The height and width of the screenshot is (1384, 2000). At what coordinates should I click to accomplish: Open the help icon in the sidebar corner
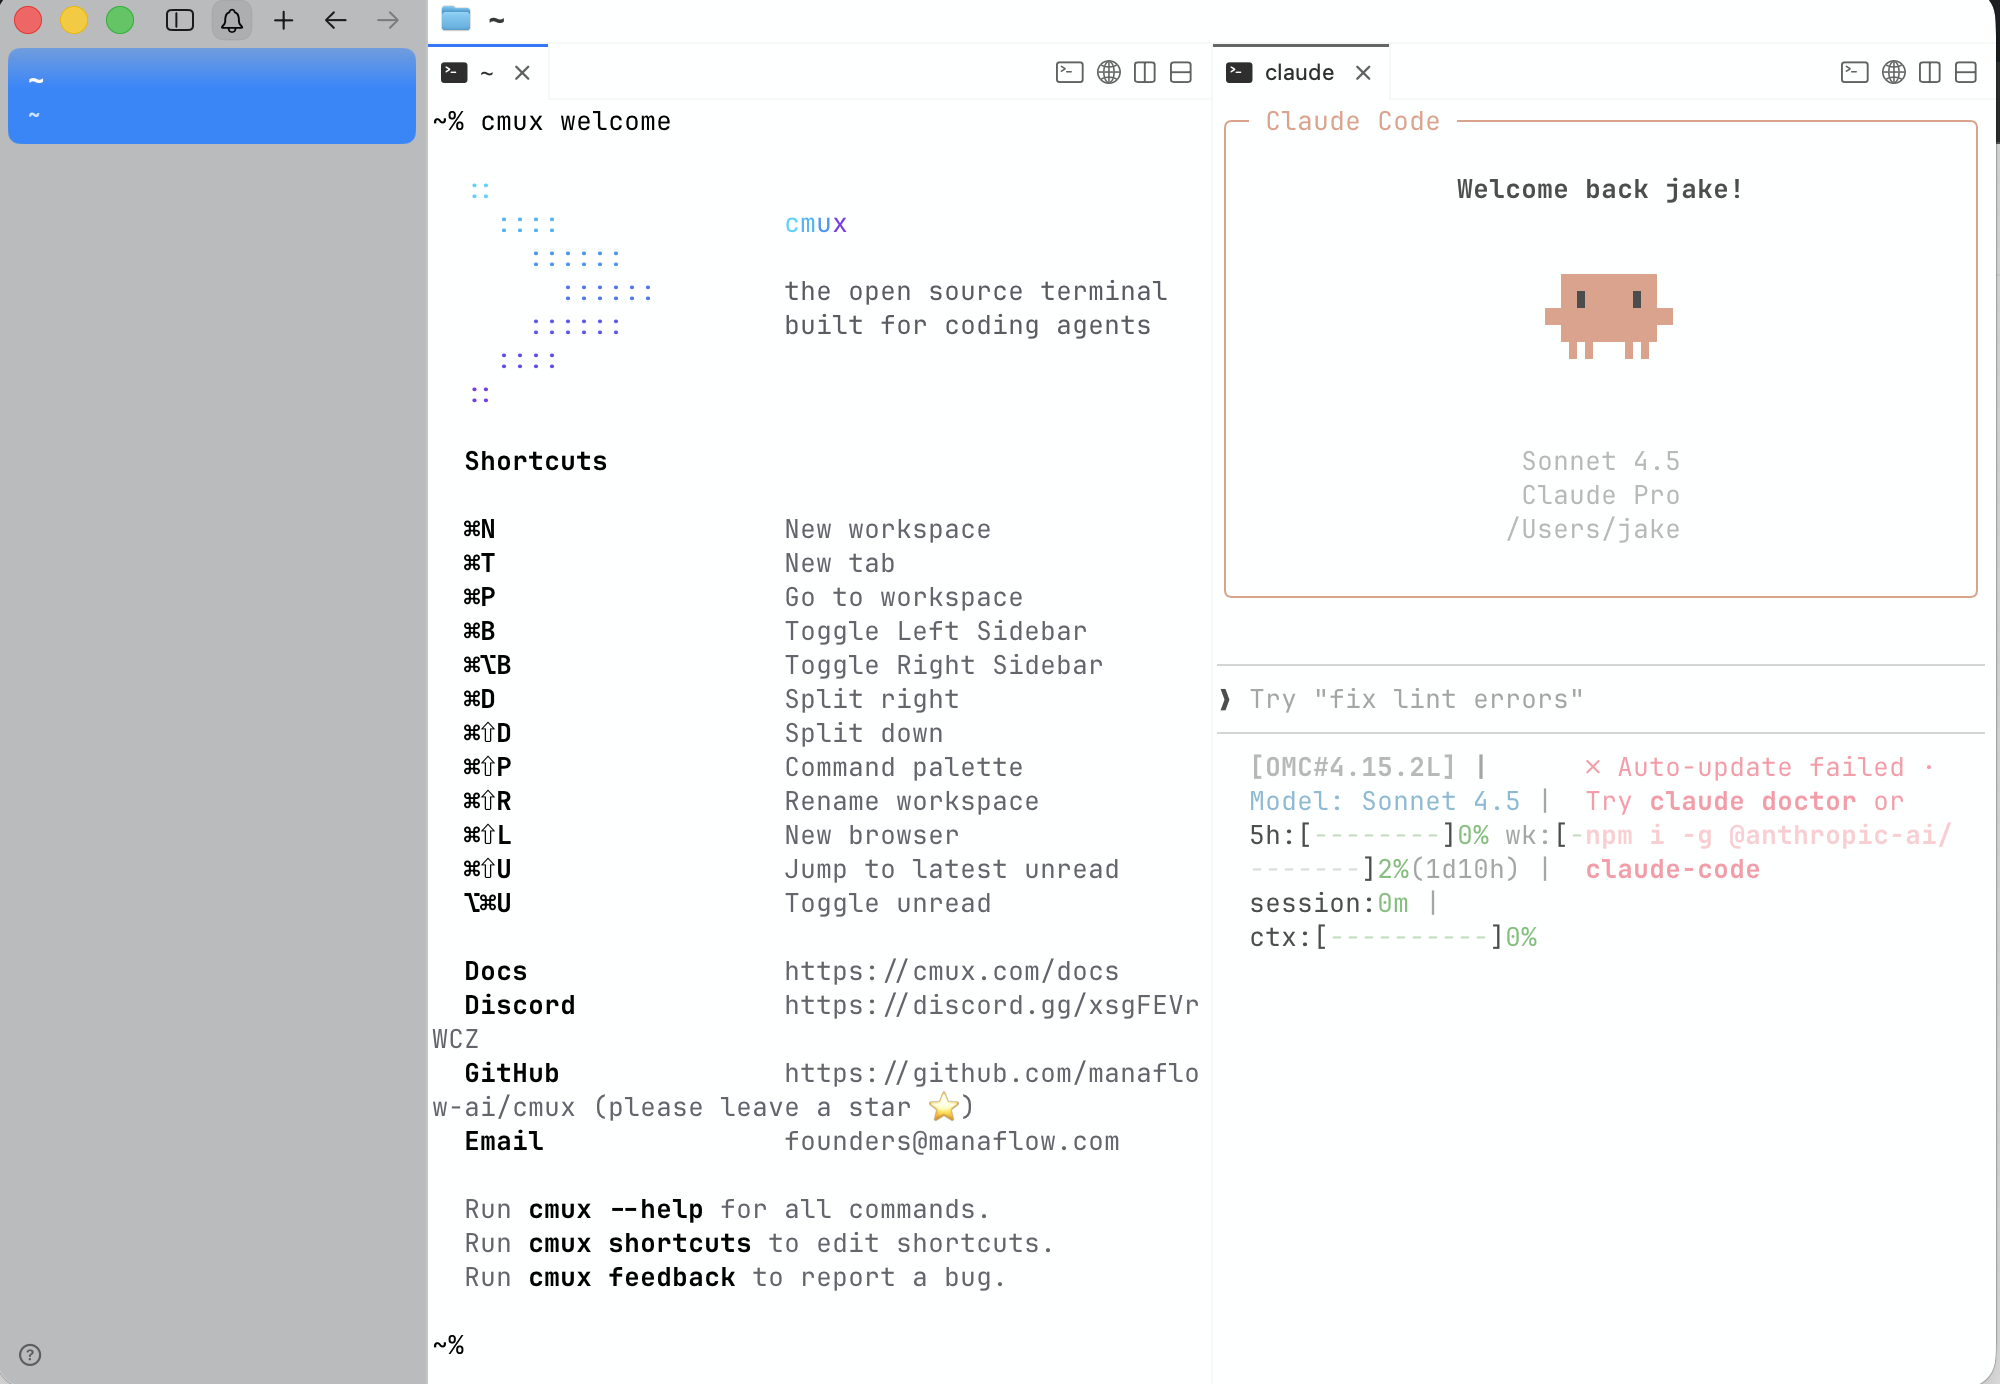pos(31,1355)
